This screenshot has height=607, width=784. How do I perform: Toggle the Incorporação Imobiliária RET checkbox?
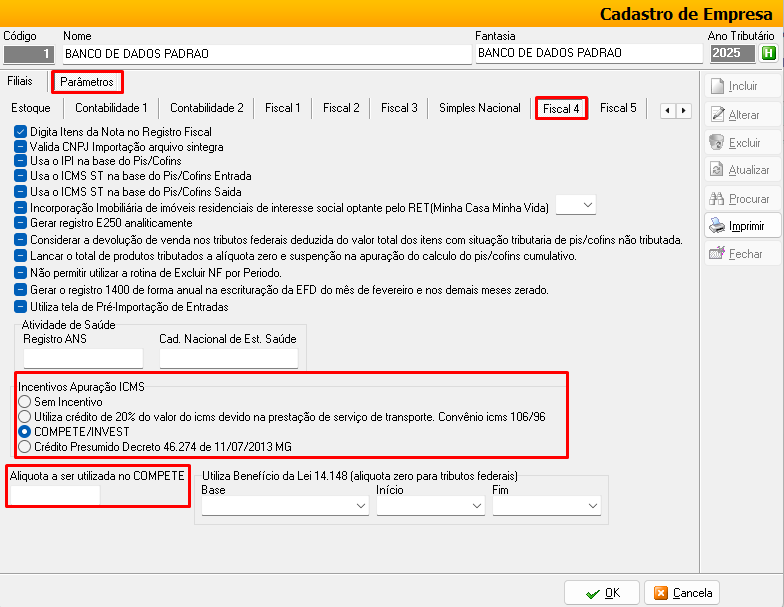click(x=20, y=208)
